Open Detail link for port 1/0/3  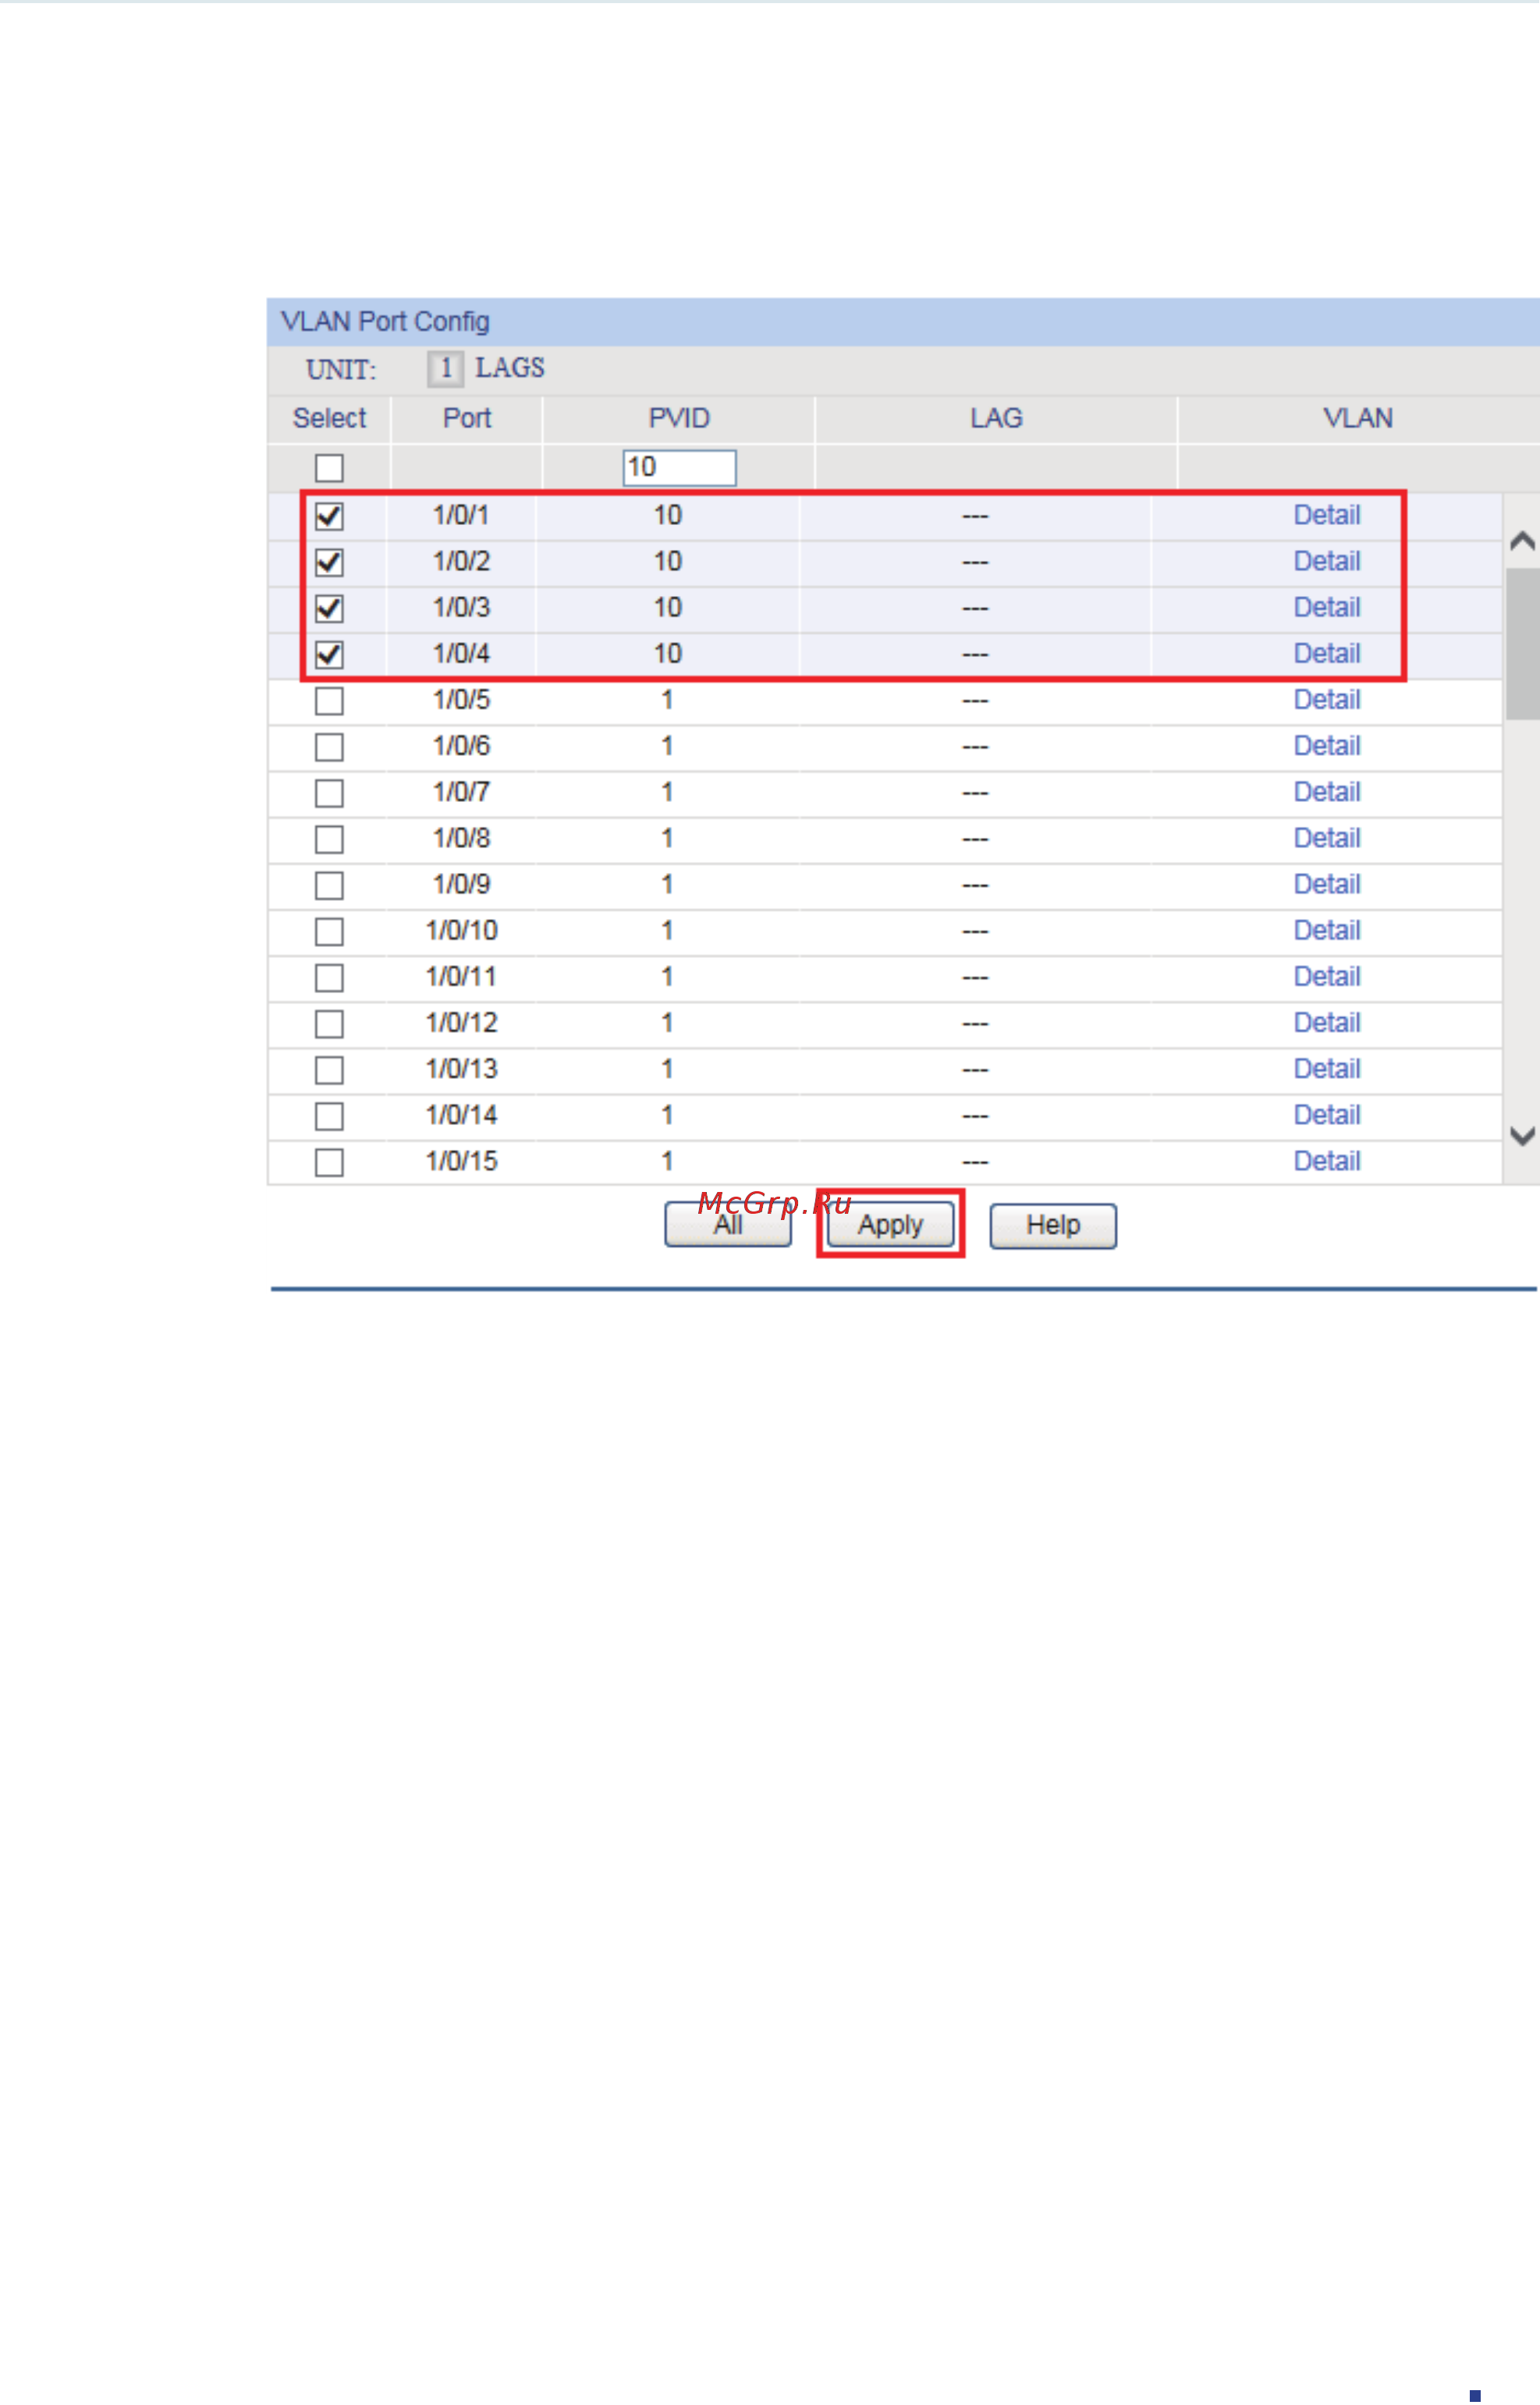tap(1326, 607)
